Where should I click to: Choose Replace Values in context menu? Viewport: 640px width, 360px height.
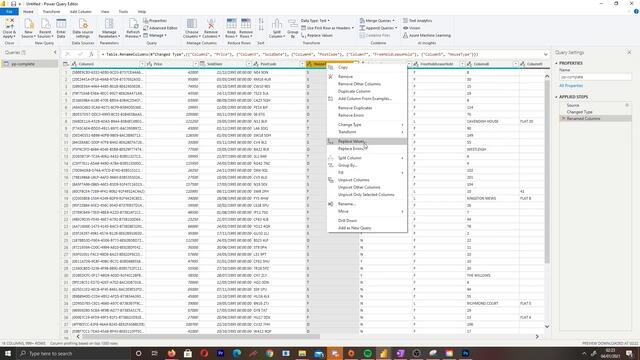[367, 142]
